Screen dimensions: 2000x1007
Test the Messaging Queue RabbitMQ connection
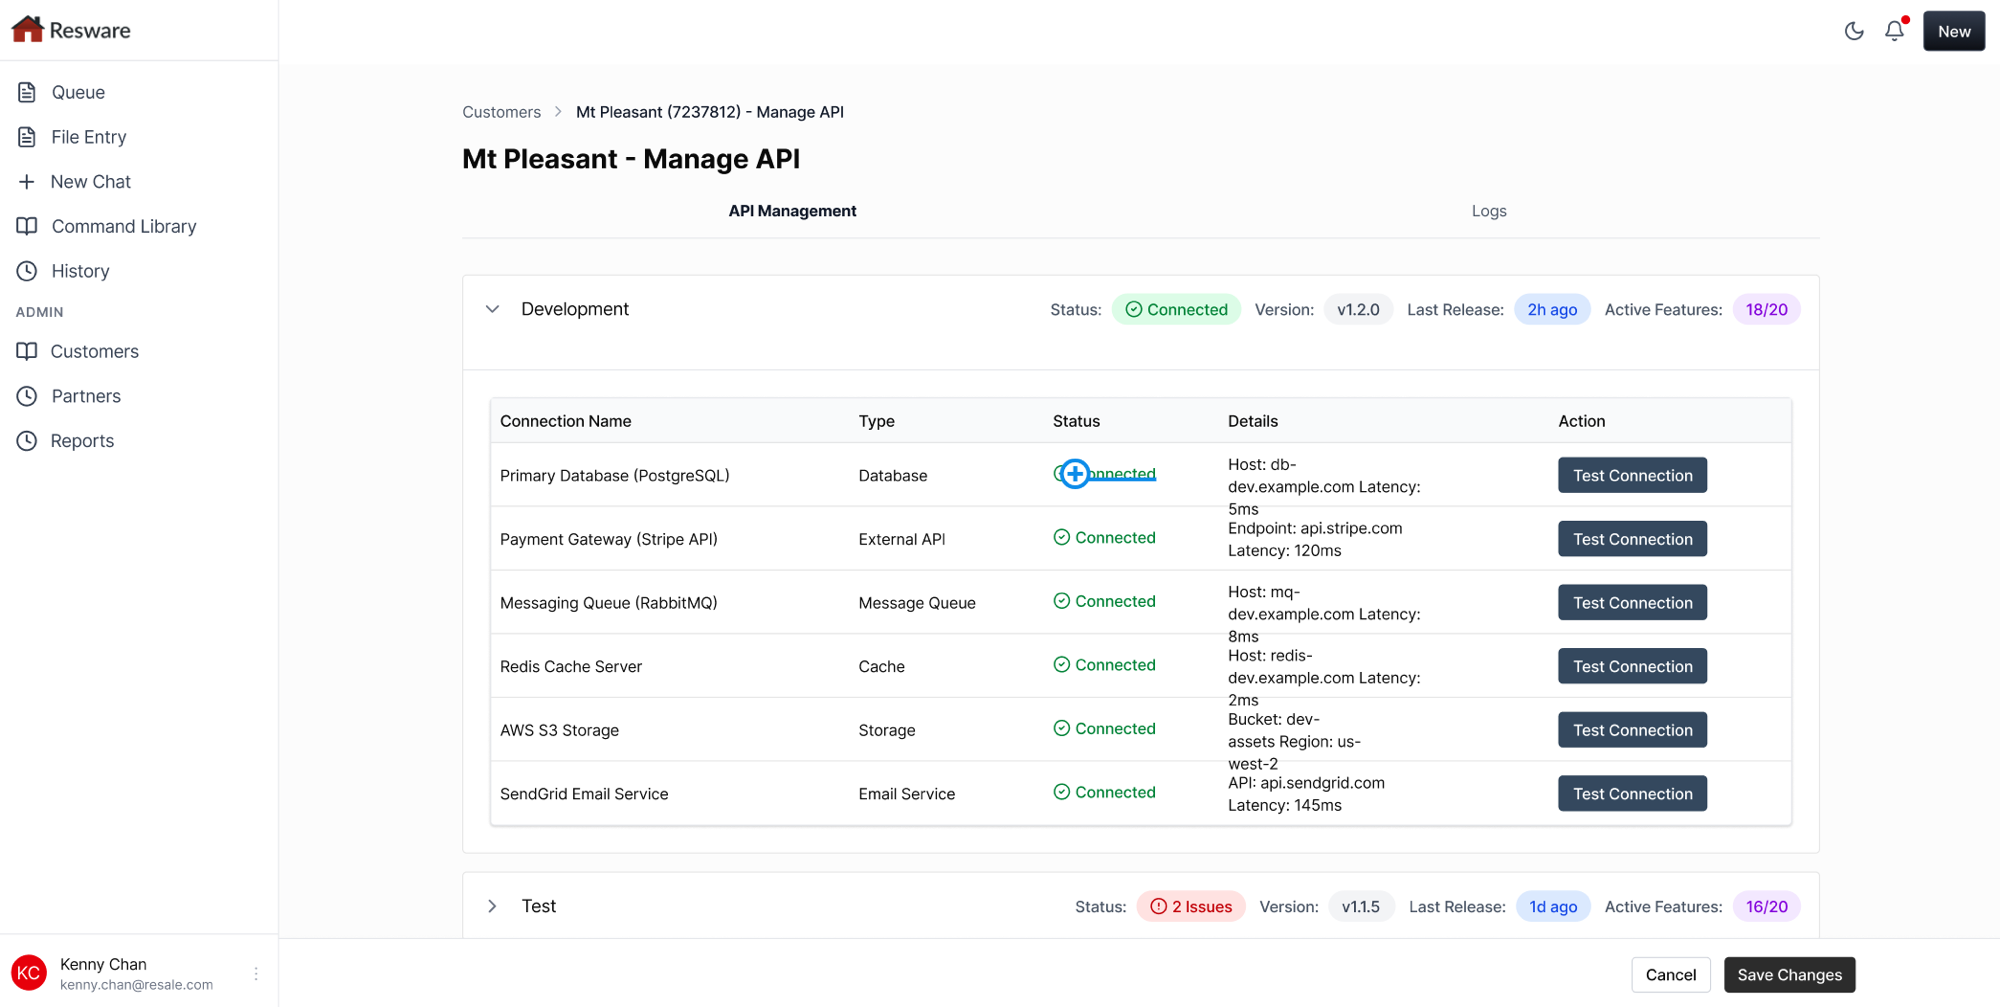[x=1632, y=603]
